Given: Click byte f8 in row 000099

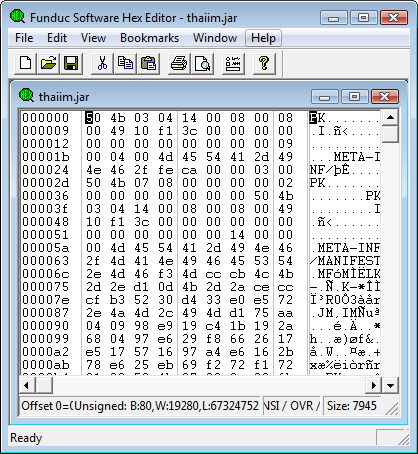Looking at the screenshot, I should 213,339.
